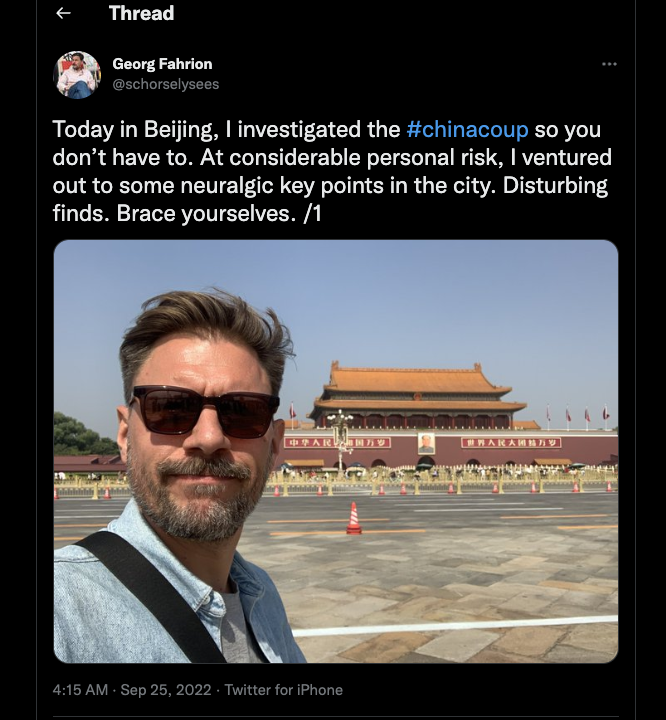
Task: Click the right red banner on gate
Action: coord(511,443)
